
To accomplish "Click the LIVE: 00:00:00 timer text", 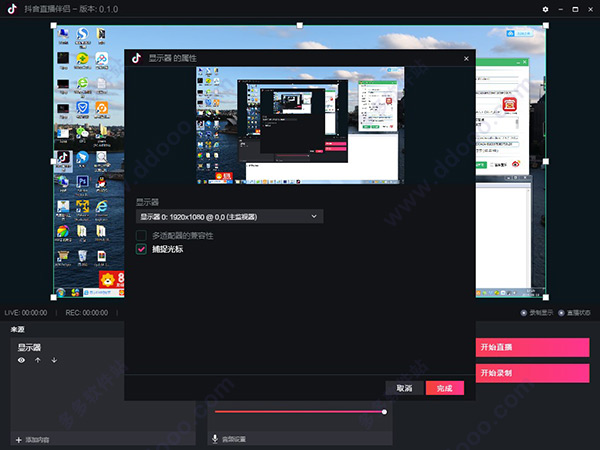I will point(26,313).
